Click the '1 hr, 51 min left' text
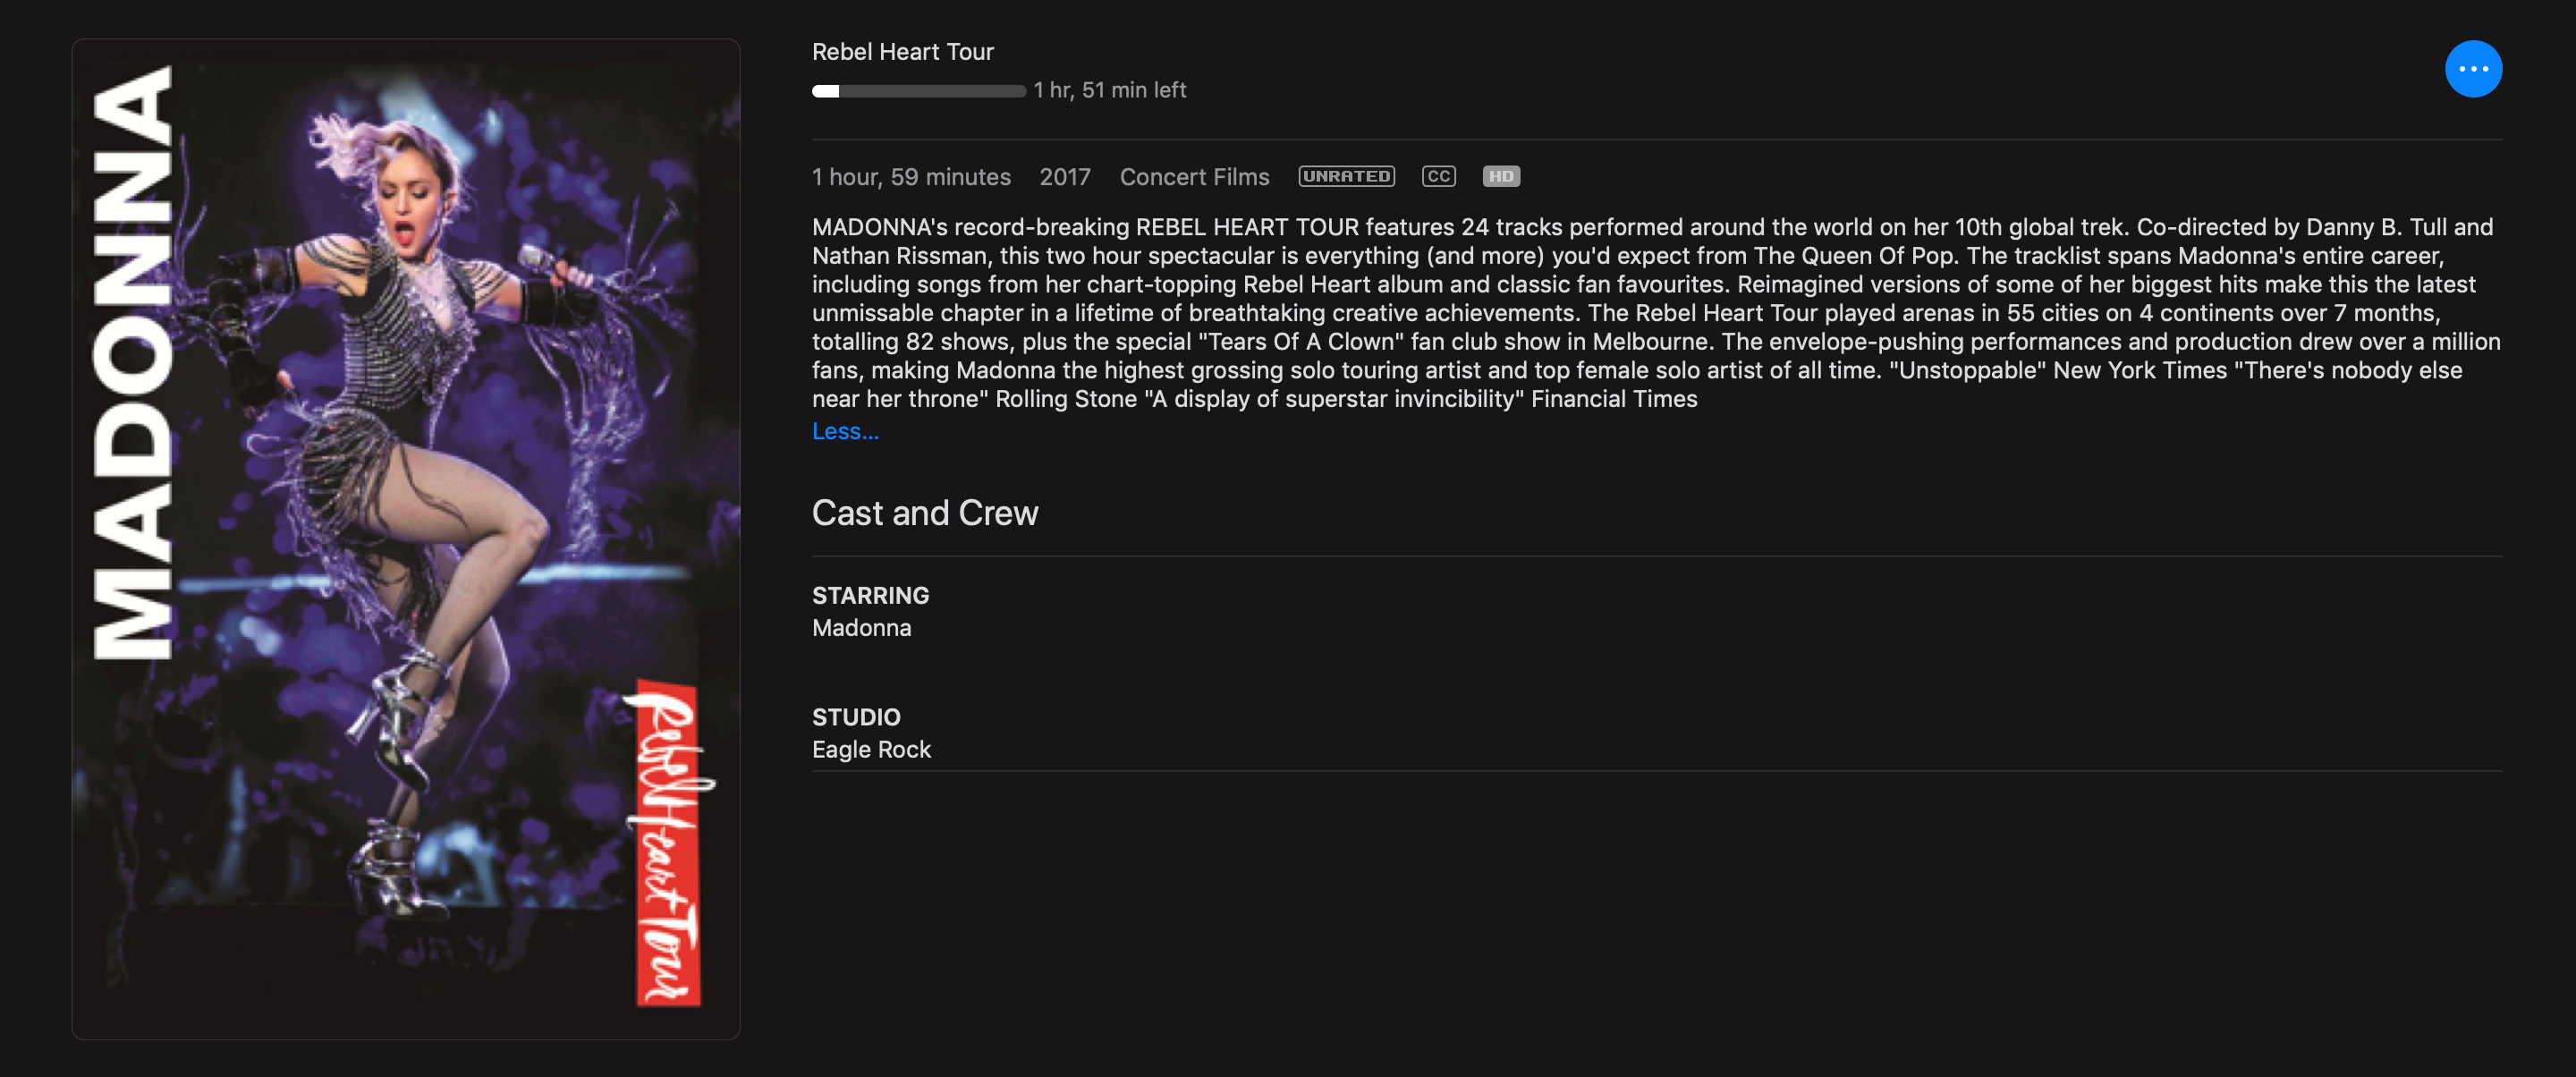 [x=1110, y=90]
